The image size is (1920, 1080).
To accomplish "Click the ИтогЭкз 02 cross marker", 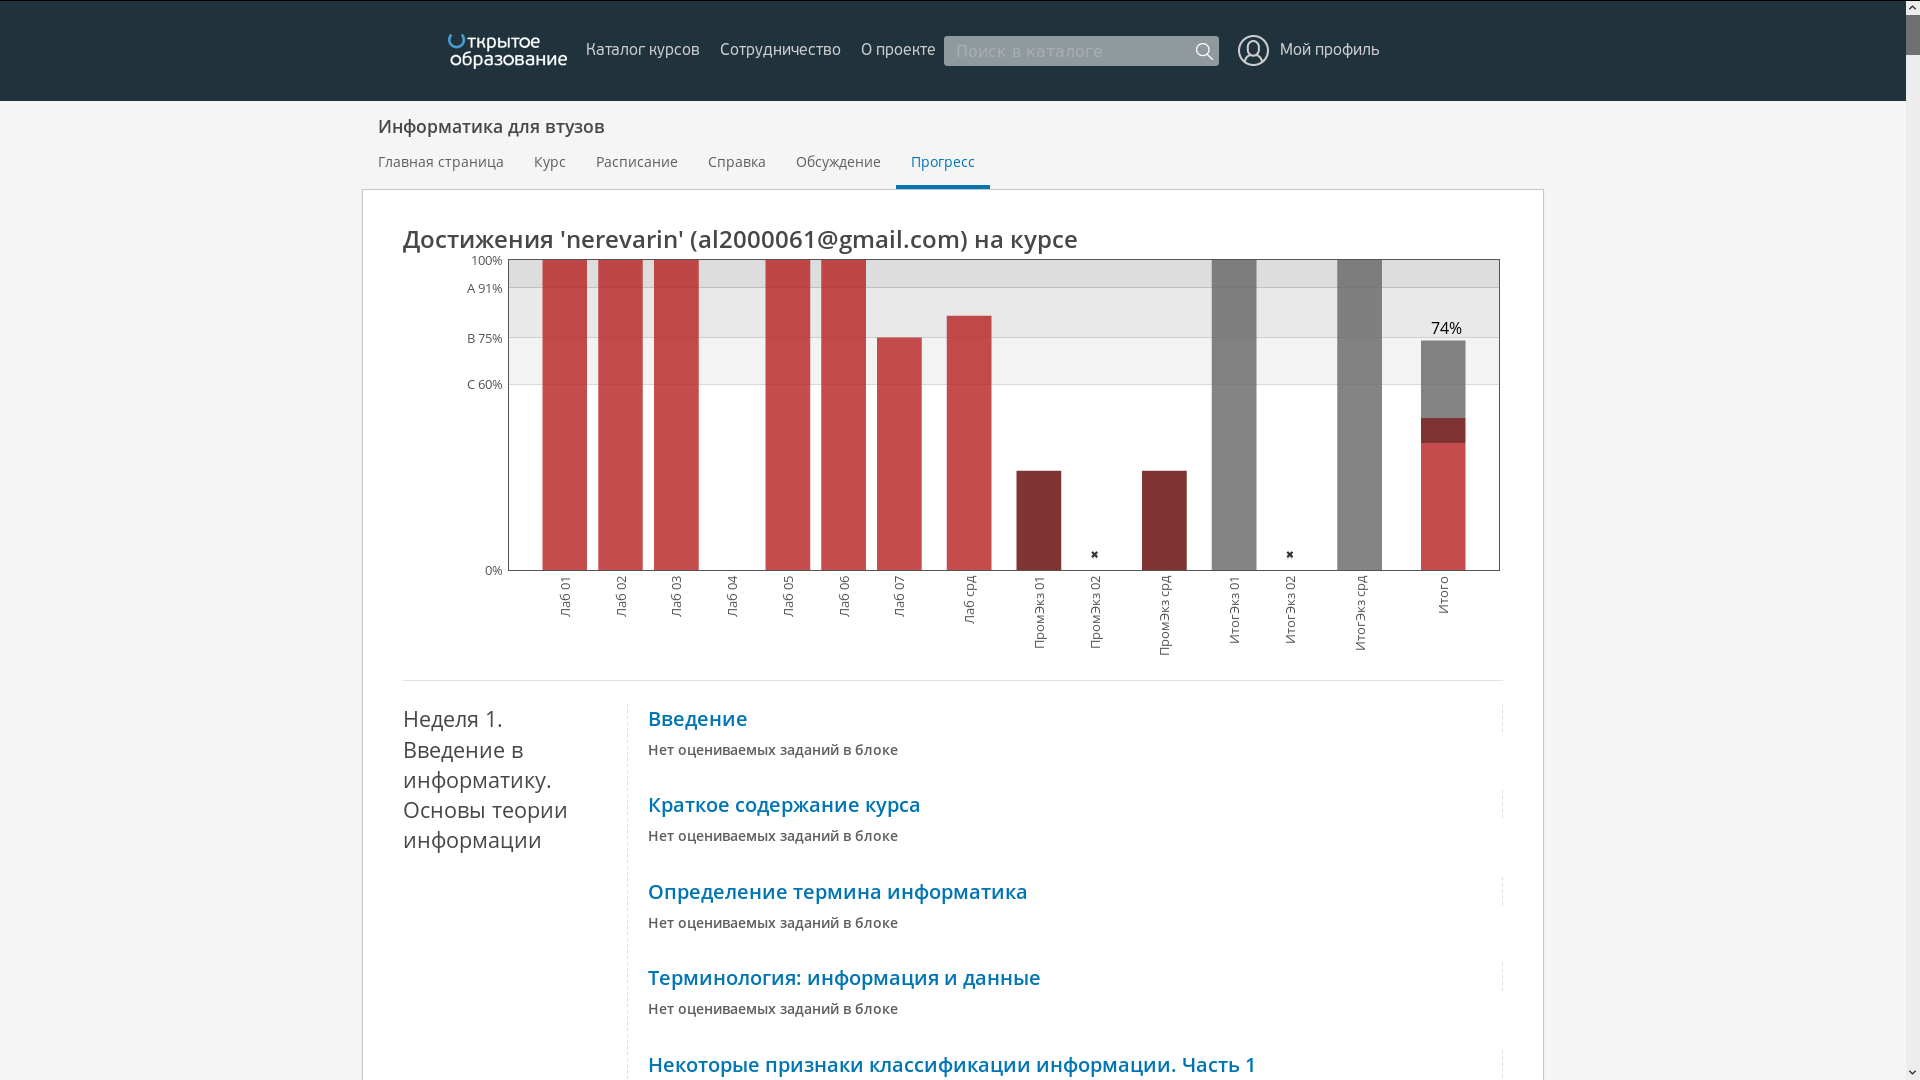I will (1290, 554).
